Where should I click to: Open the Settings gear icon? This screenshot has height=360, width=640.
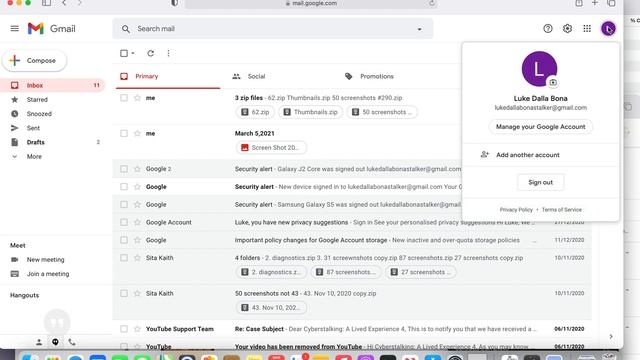tap(567, 29)
